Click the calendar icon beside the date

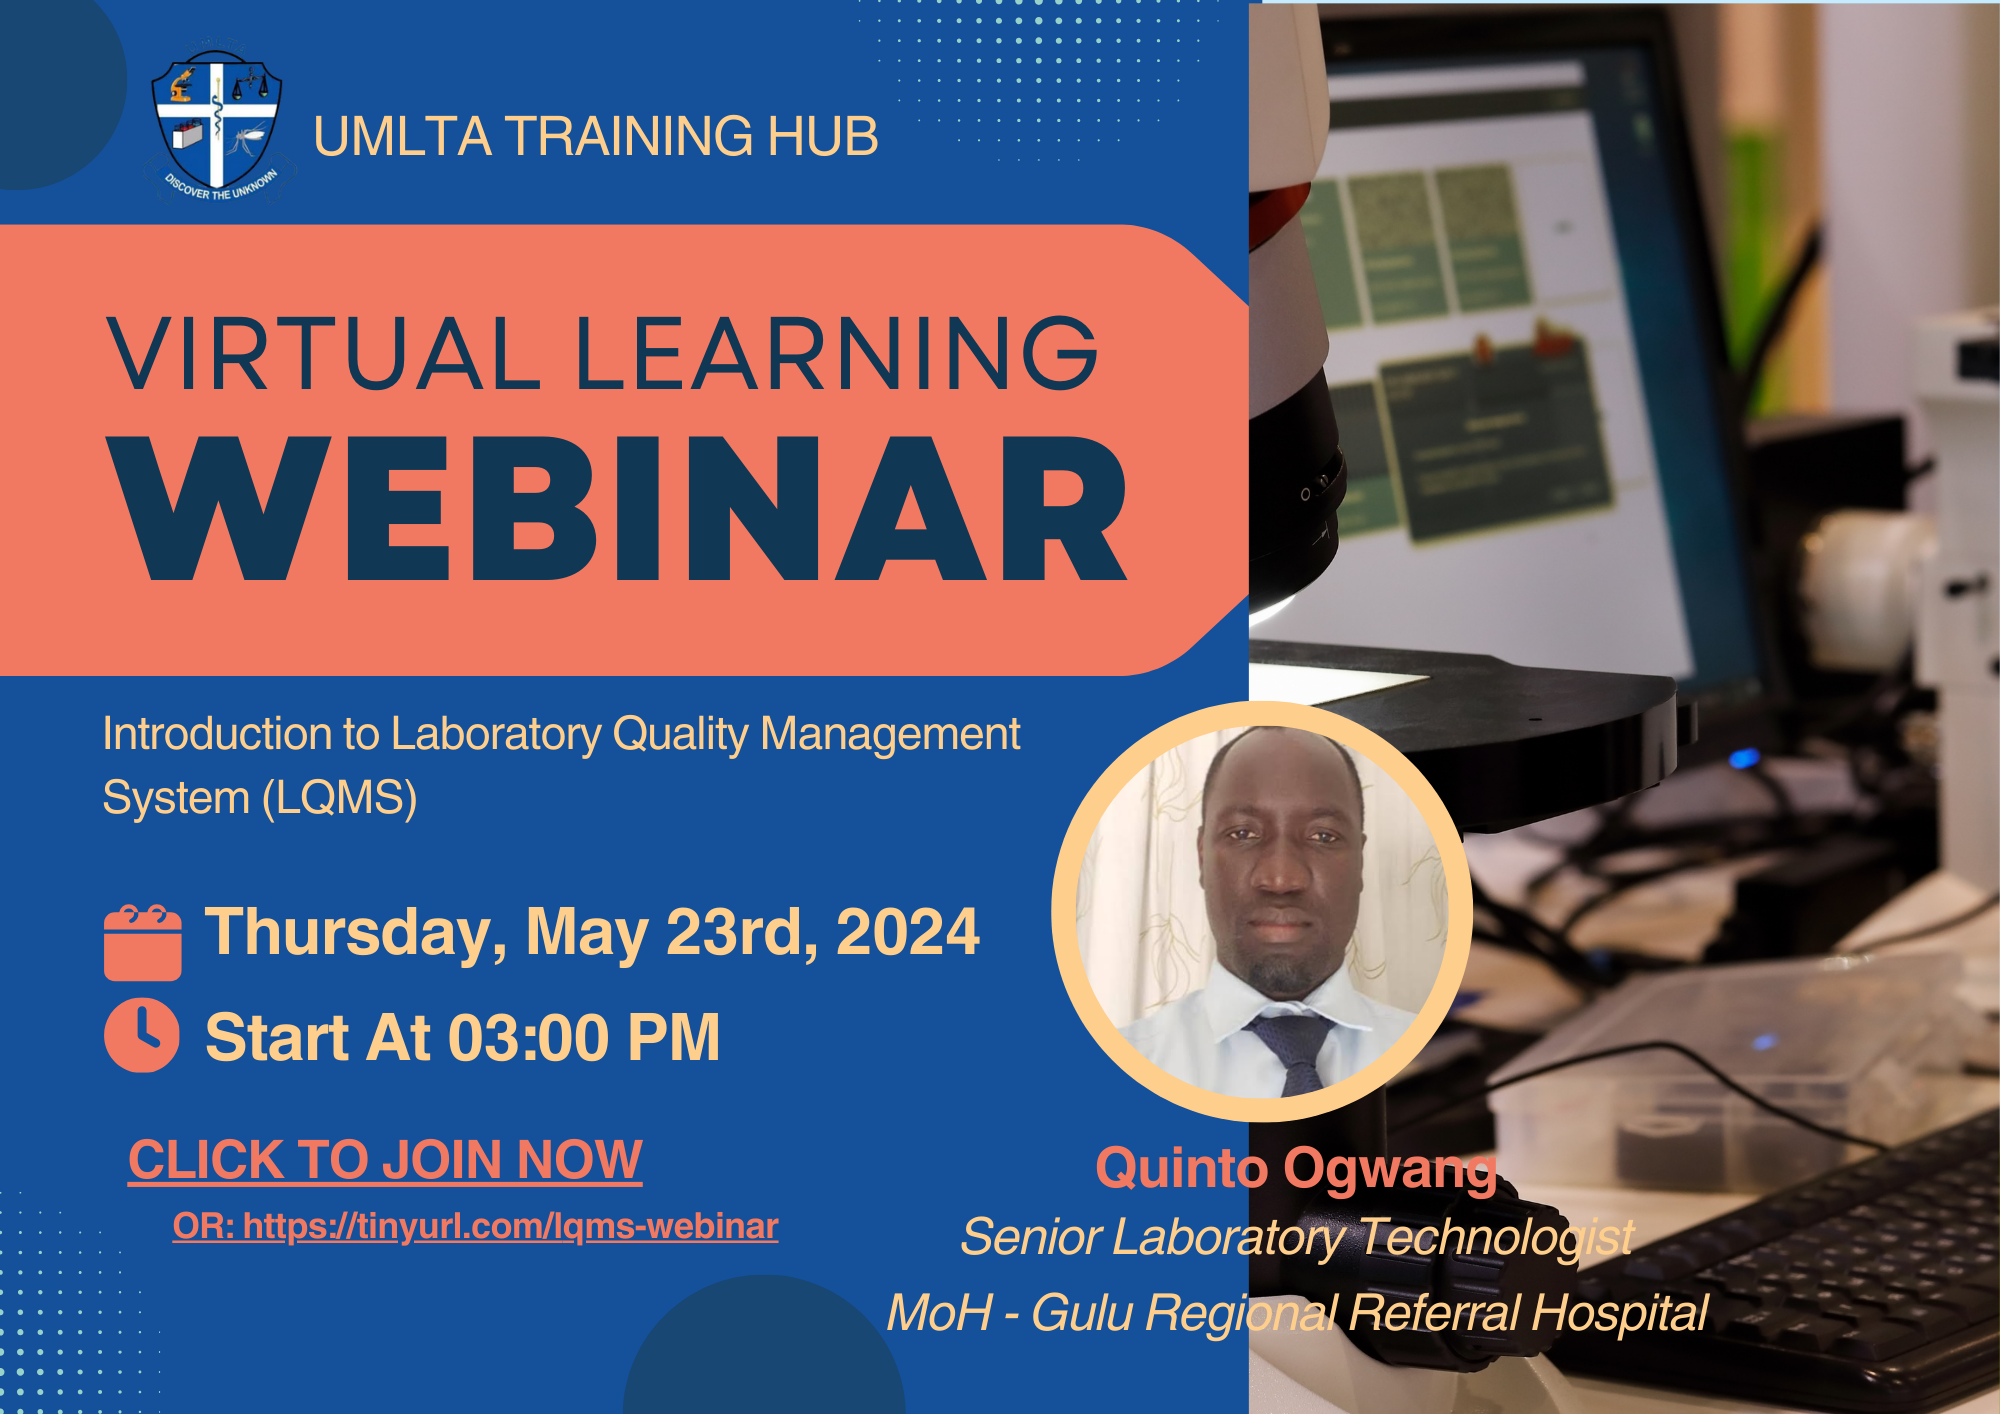pyautogui.click(x=143, y=942)
